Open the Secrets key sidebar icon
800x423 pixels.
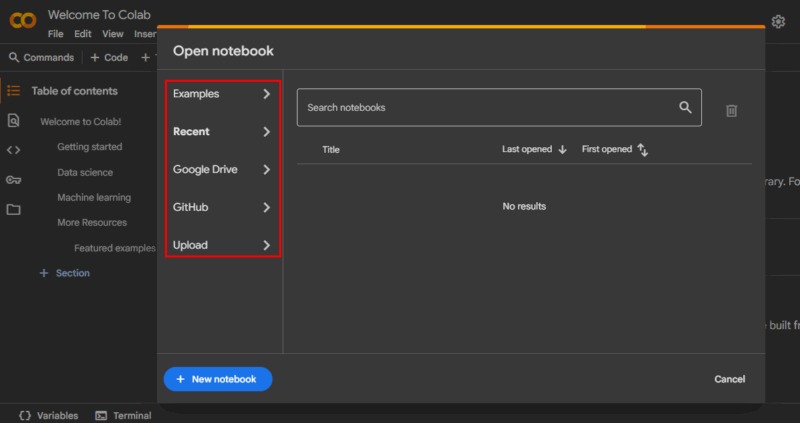click(x=14, y=180)
